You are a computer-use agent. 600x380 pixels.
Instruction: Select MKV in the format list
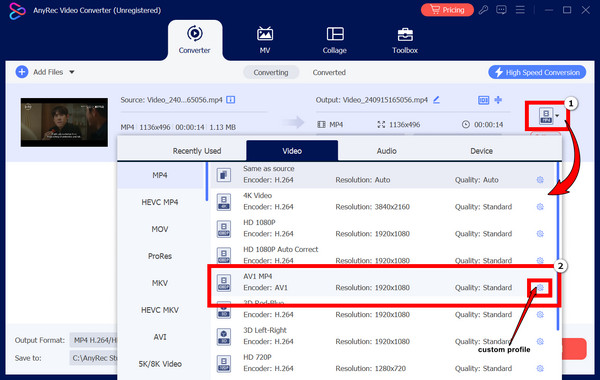tap(160, 283)
